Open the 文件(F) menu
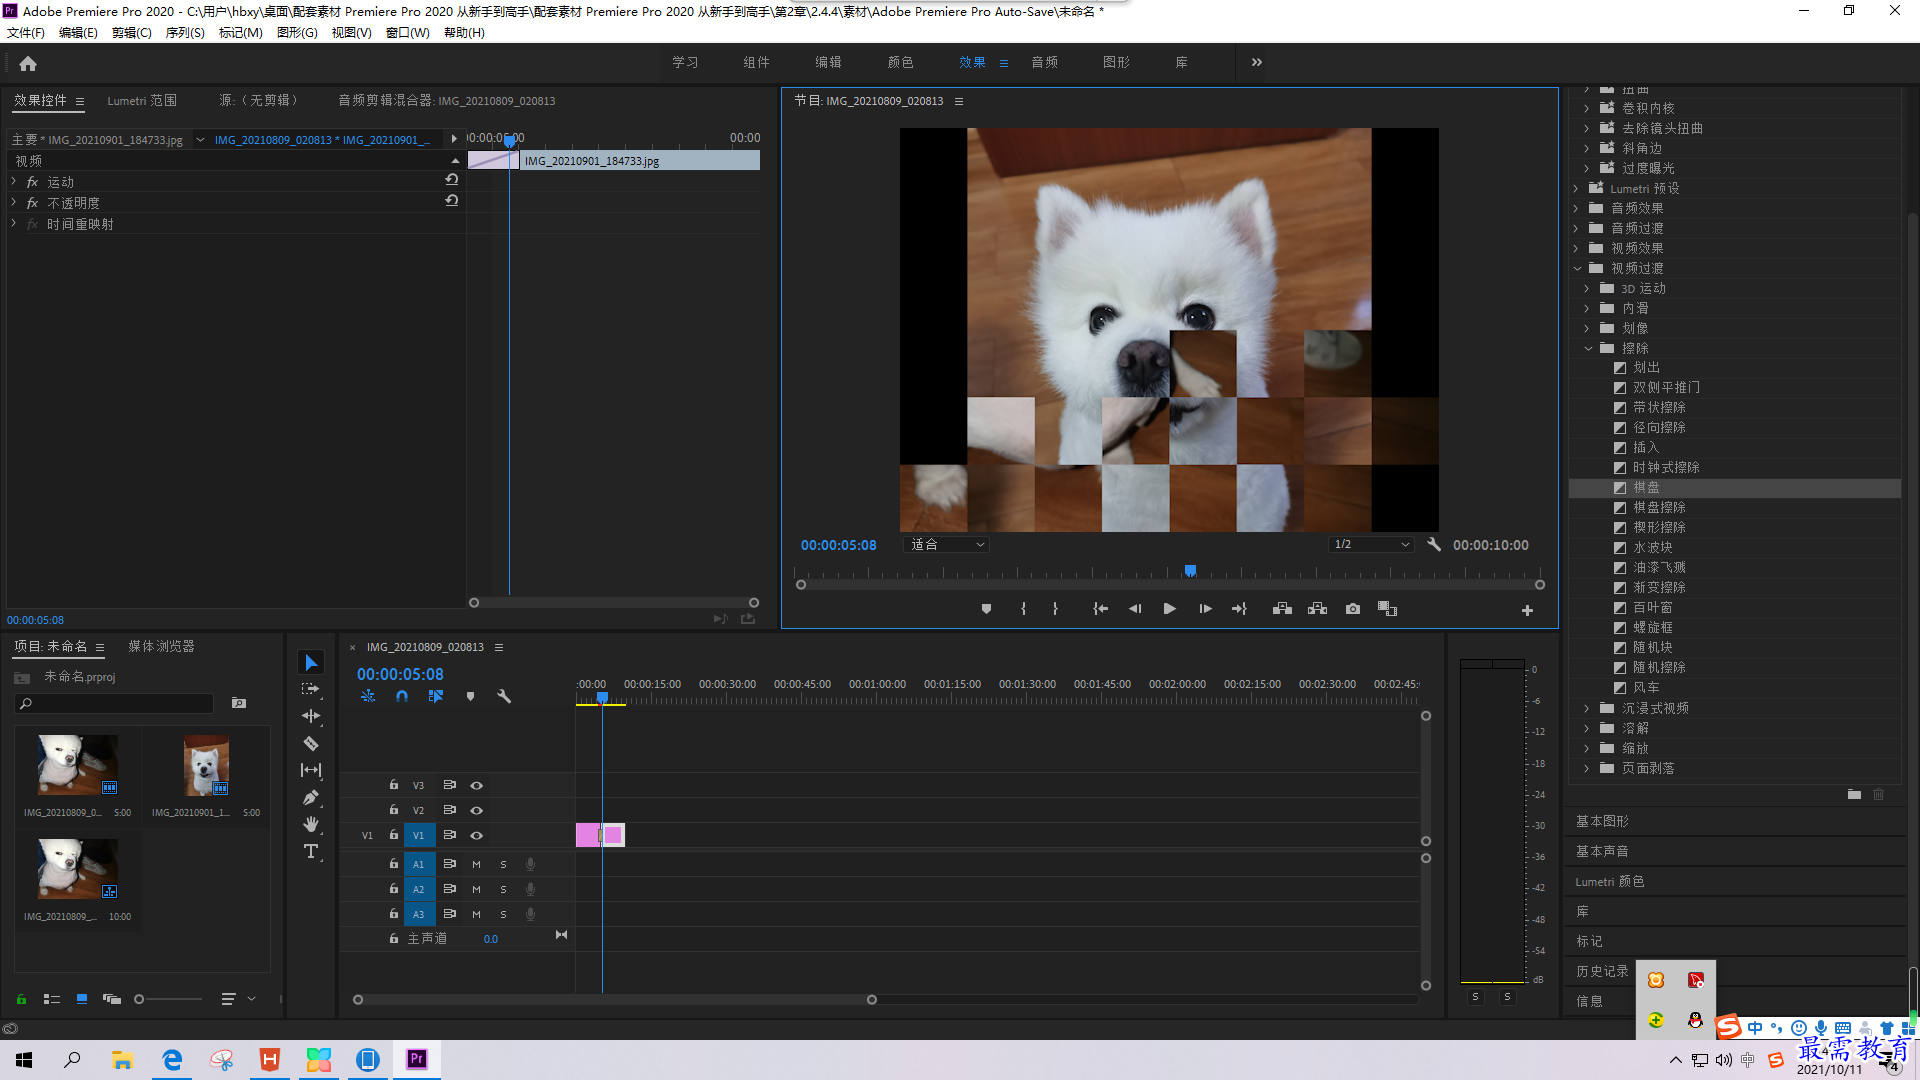The width and height of the screenshot is (1920, 1080). click(26, 33)
